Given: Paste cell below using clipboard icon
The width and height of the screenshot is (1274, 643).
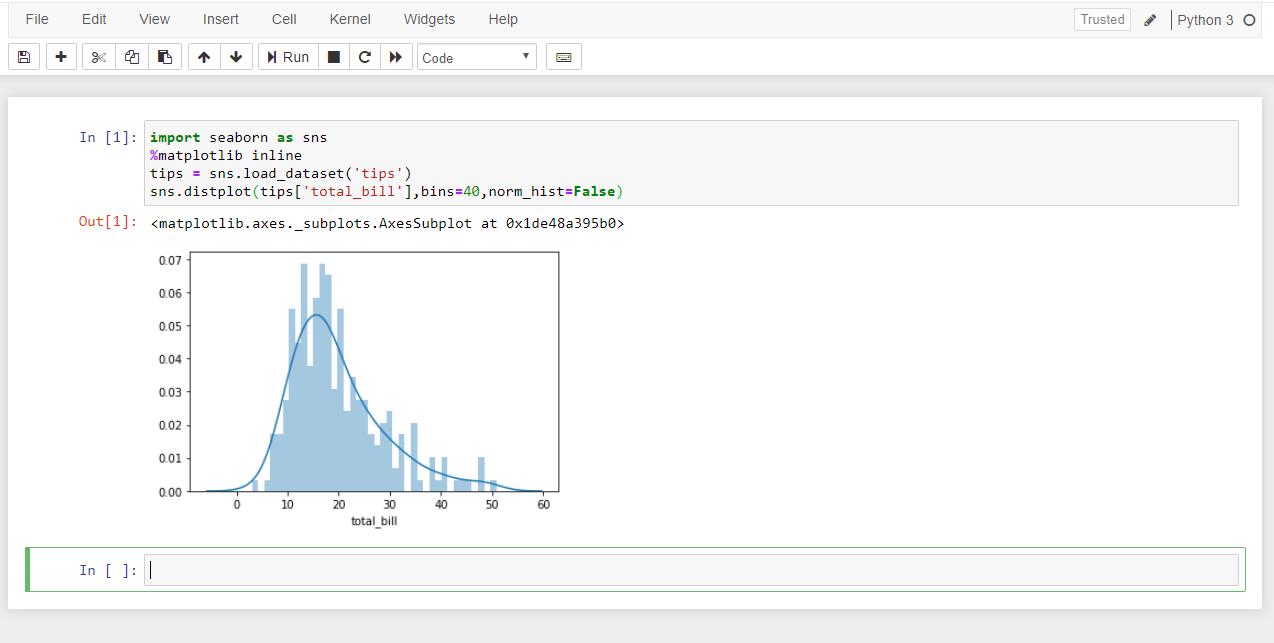Looking at the screenshot, I should click(165, 56).
